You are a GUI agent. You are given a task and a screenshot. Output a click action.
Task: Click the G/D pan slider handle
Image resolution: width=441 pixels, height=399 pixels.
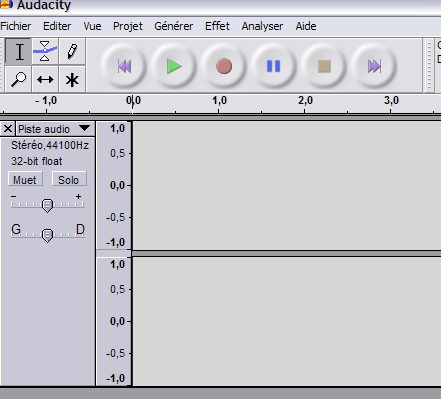(x=47, y=235)
